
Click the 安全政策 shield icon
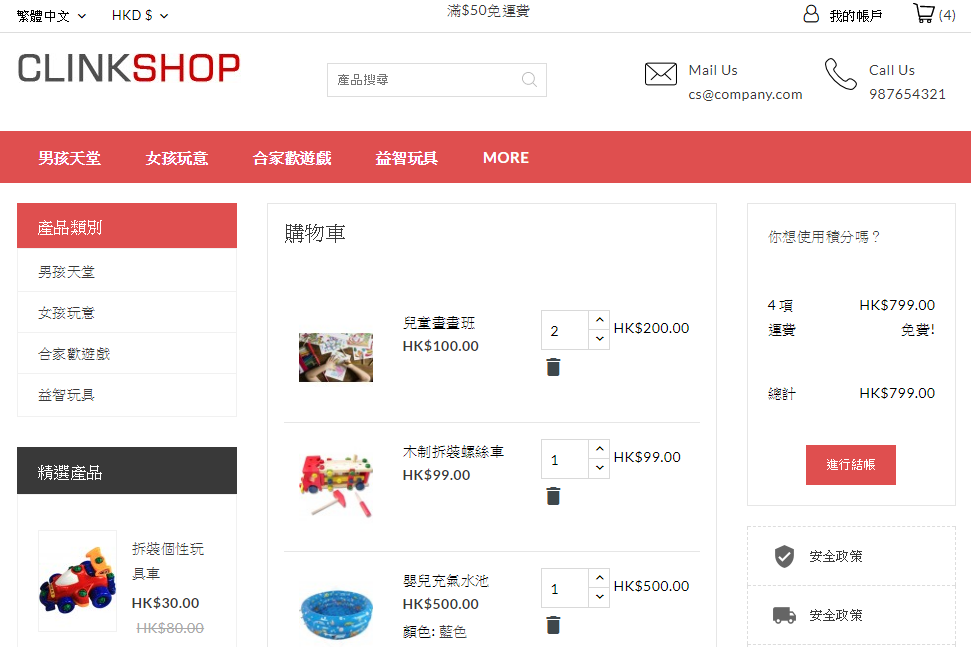pyautogui.click(x=785, y=556)
